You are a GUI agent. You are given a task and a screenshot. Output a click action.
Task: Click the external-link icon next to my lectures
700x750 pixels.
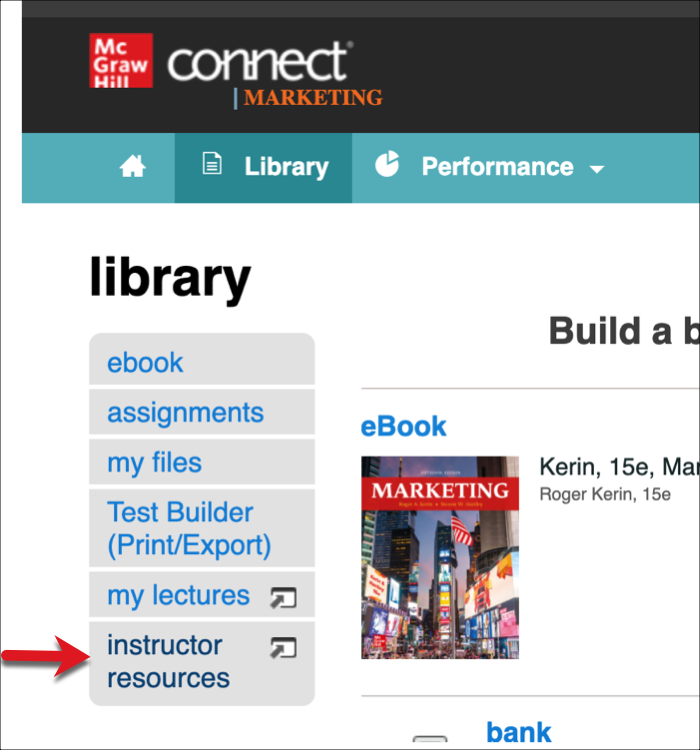(x=283, y=598)
